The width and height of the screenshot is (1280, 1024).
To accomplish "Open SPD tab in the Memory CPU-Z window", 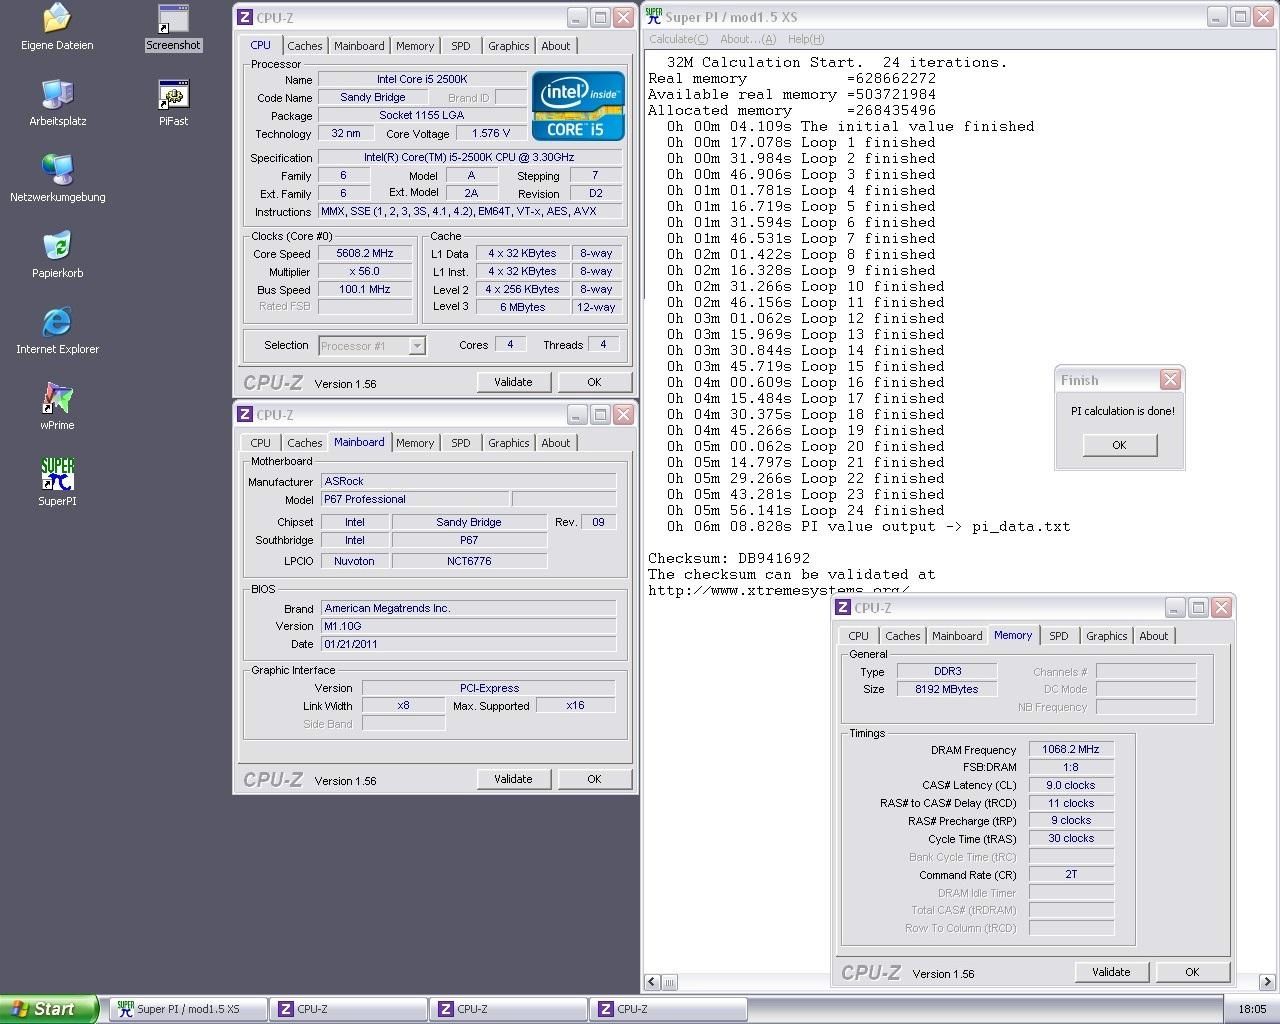I will (1058, 636).
